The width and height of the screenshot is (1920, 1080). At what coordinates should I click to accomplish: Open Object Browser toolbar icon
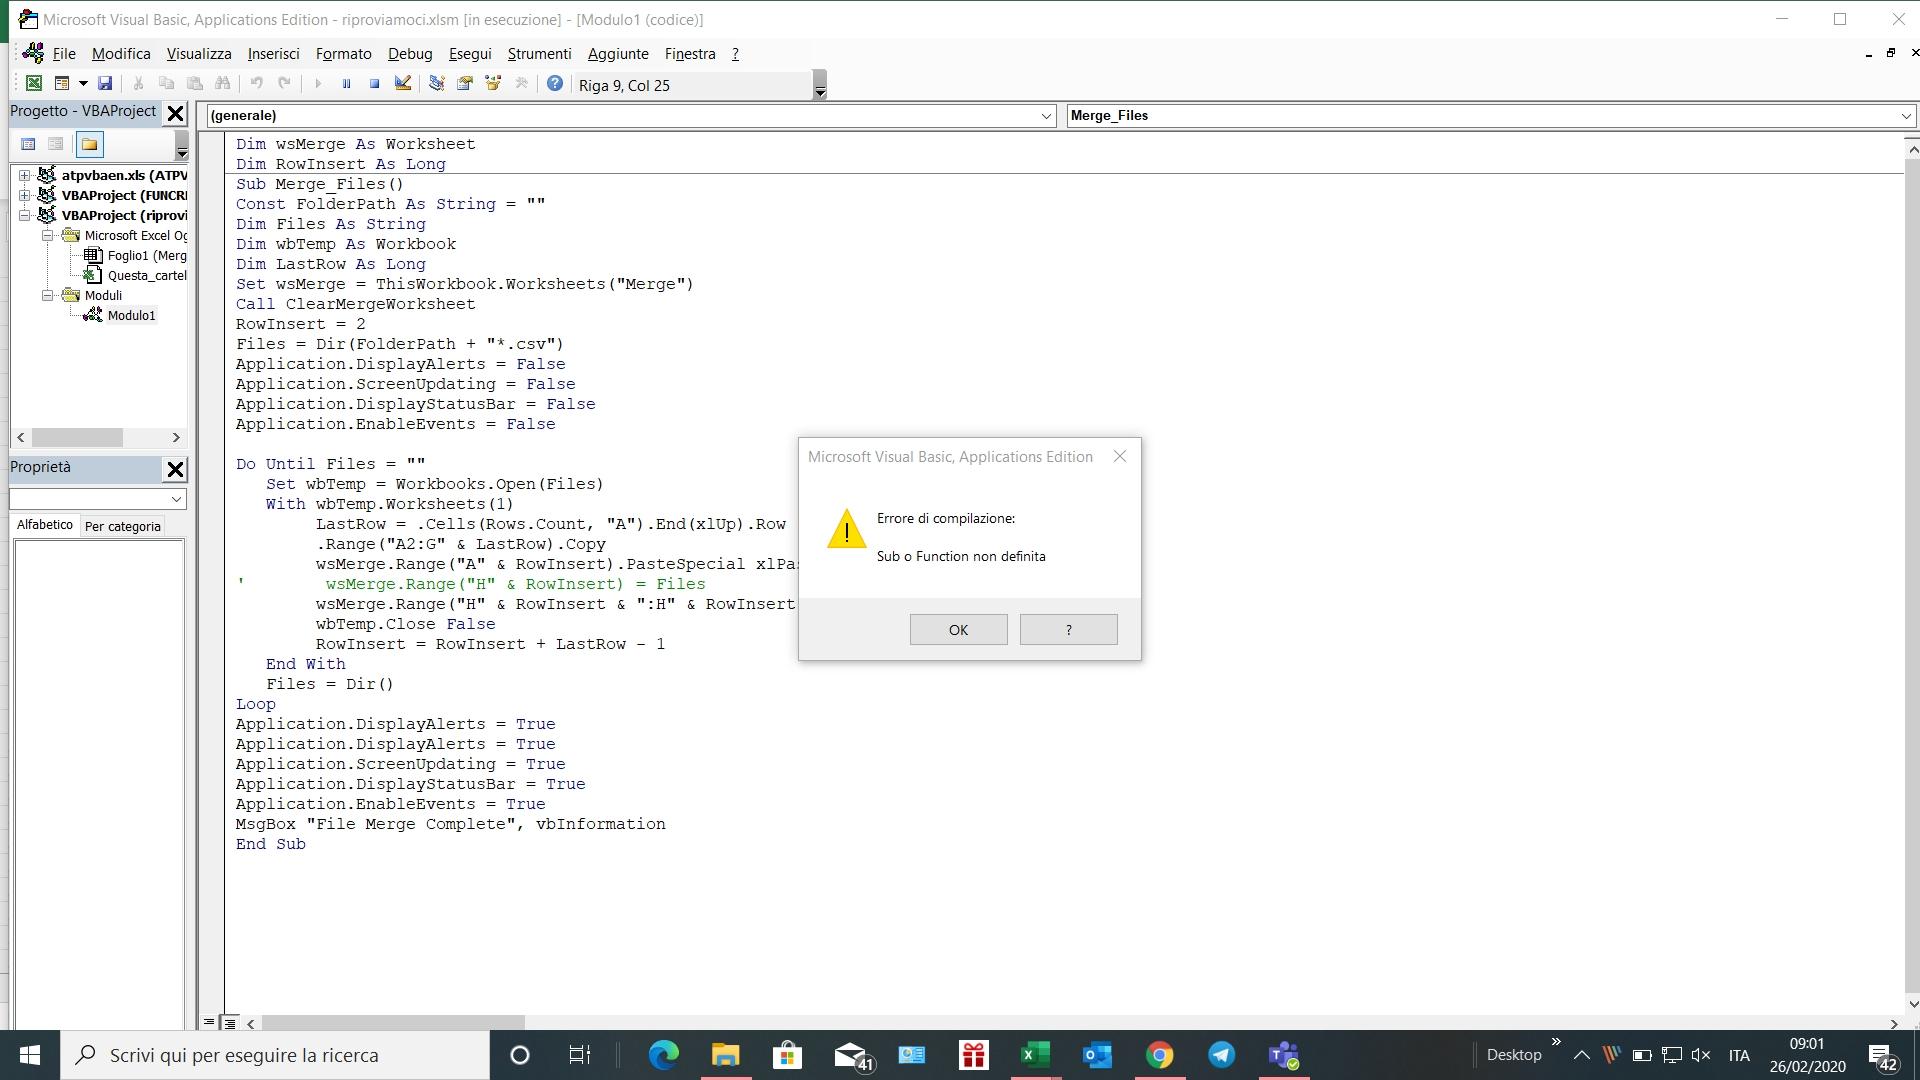(493, 84)
